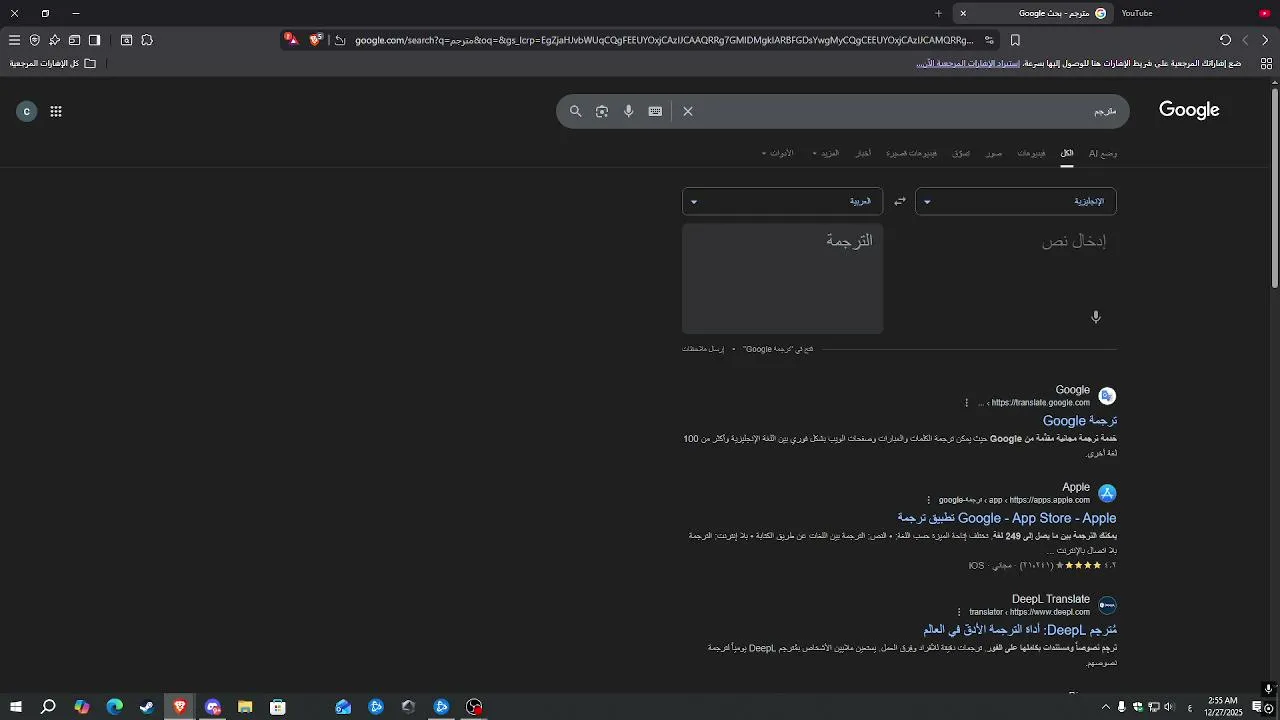Click the send feedback link below the translator
Screen dimensions: 1280x720
(703, 349)
